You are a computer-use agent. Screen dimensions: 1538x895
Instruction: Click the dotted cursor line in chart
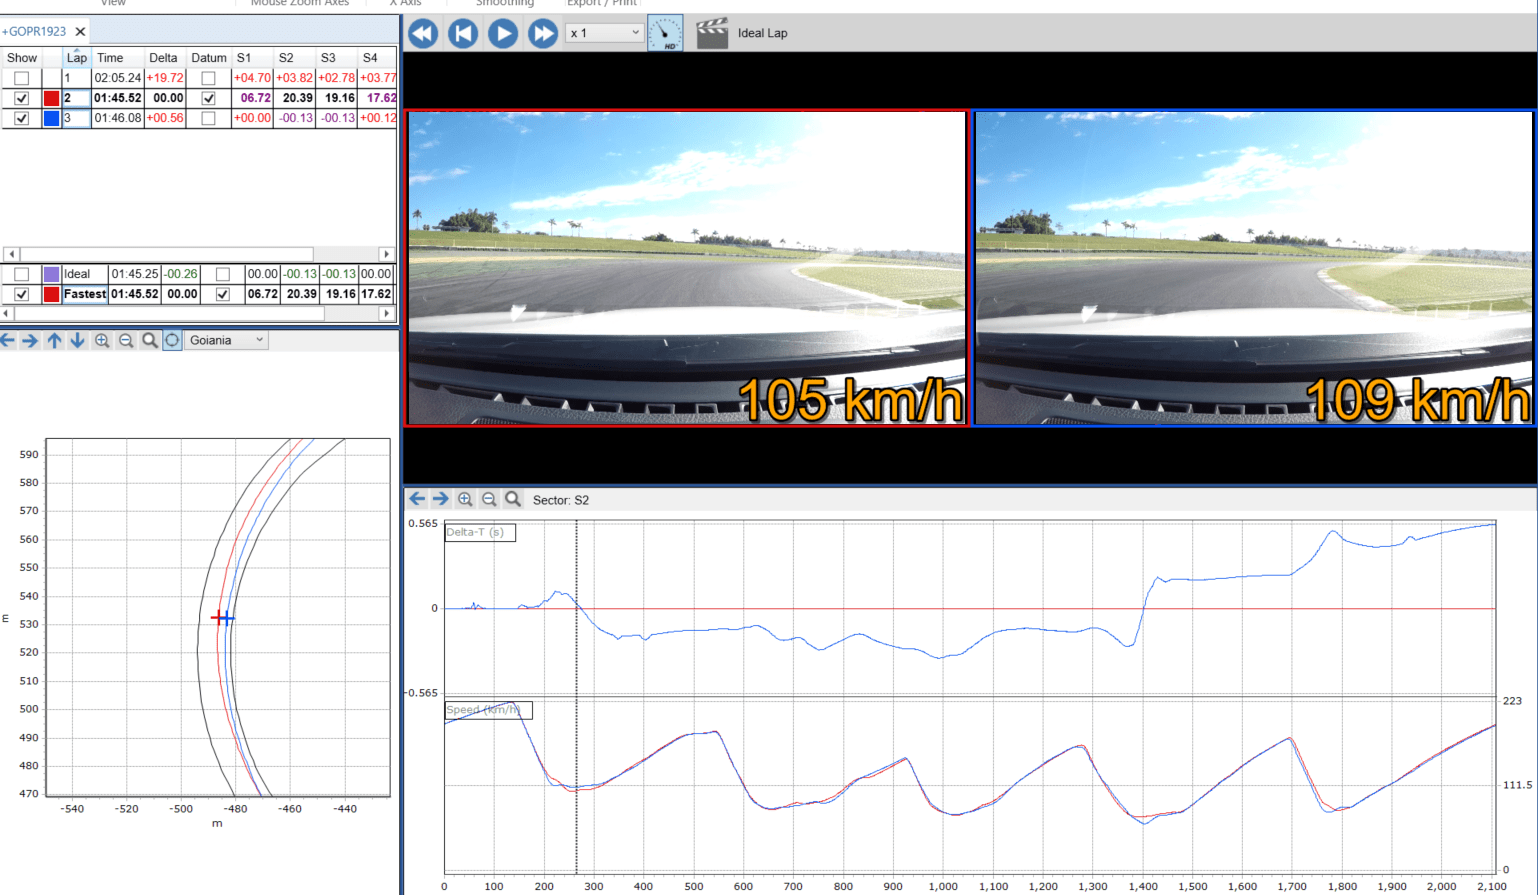point(576,698)
